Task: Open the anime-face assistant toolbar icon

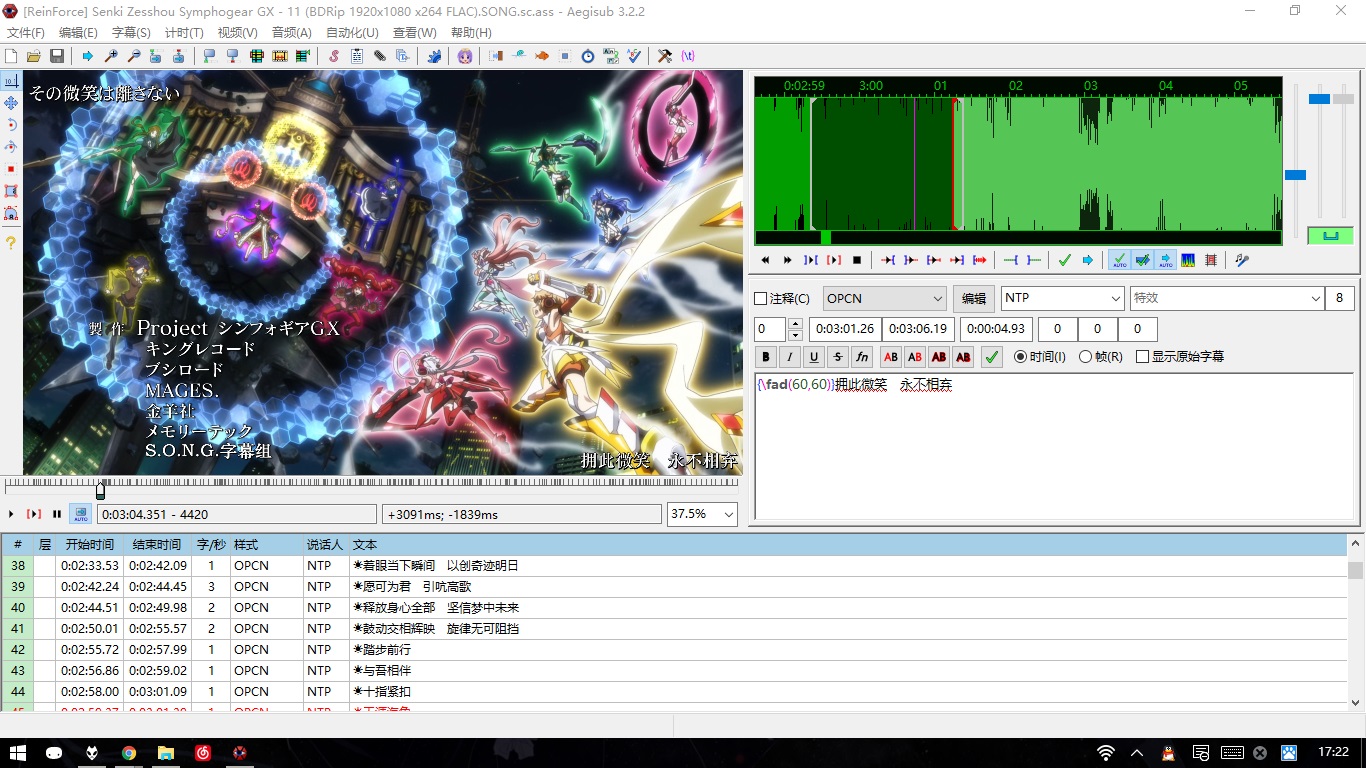Action: pos(465,56)
